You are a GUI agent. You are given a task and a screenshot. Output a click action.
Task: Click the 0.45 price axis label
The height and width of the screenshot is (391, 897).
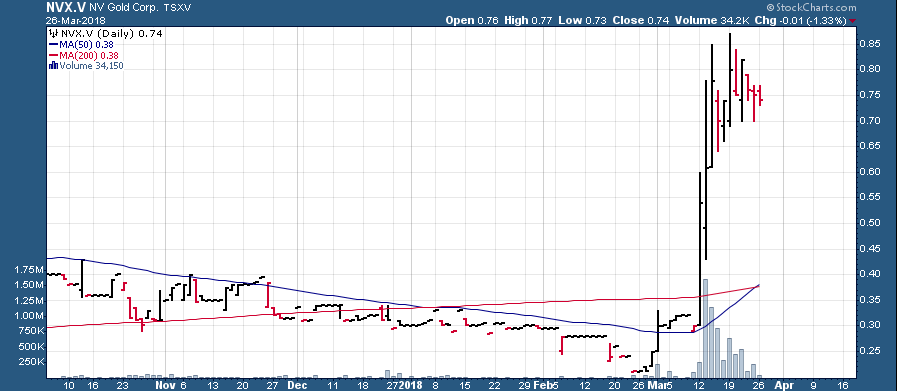tap(869, 248)
